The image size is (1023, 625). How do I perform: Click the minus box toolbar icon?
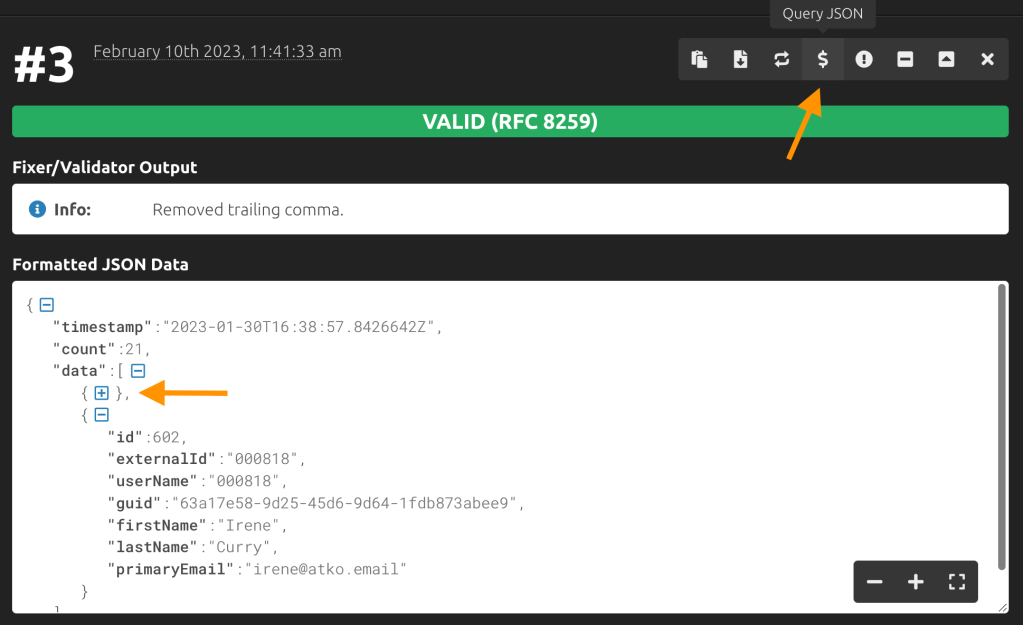[905, 60]
